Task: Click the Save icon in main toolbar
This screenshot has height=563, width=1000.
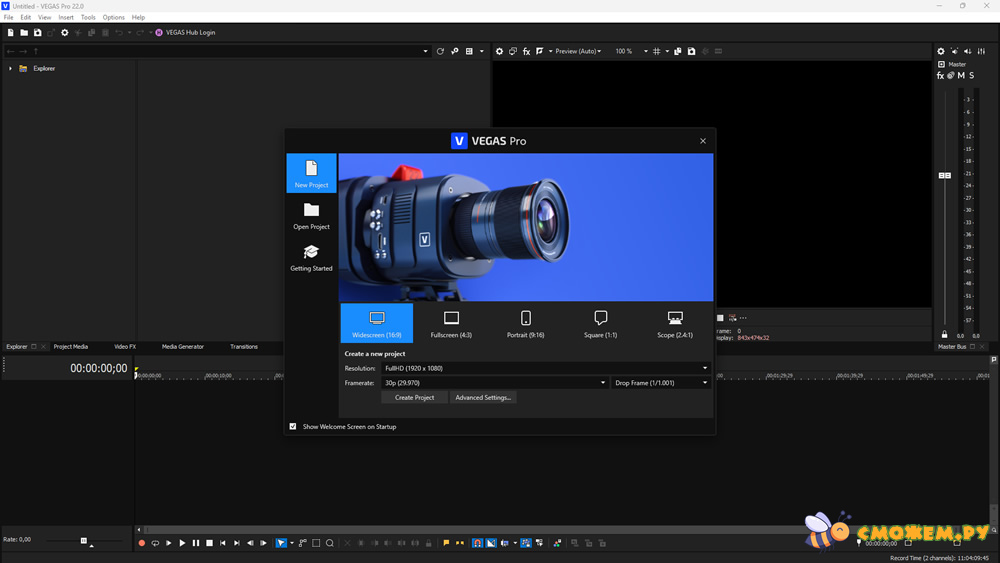Action: point(38,33)
